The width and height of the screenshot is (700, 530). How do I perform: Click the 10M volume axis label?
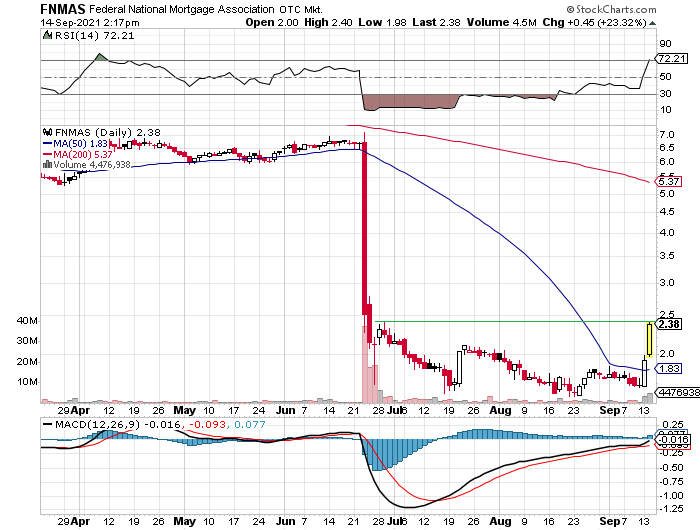pos(27,382)
